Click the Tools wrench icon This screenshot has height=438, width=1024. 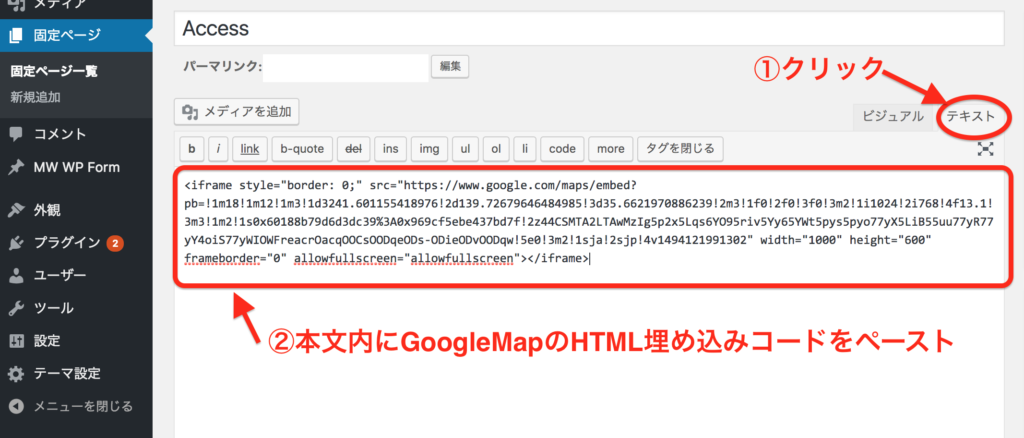pyautogui.click(x=16, y=308)
